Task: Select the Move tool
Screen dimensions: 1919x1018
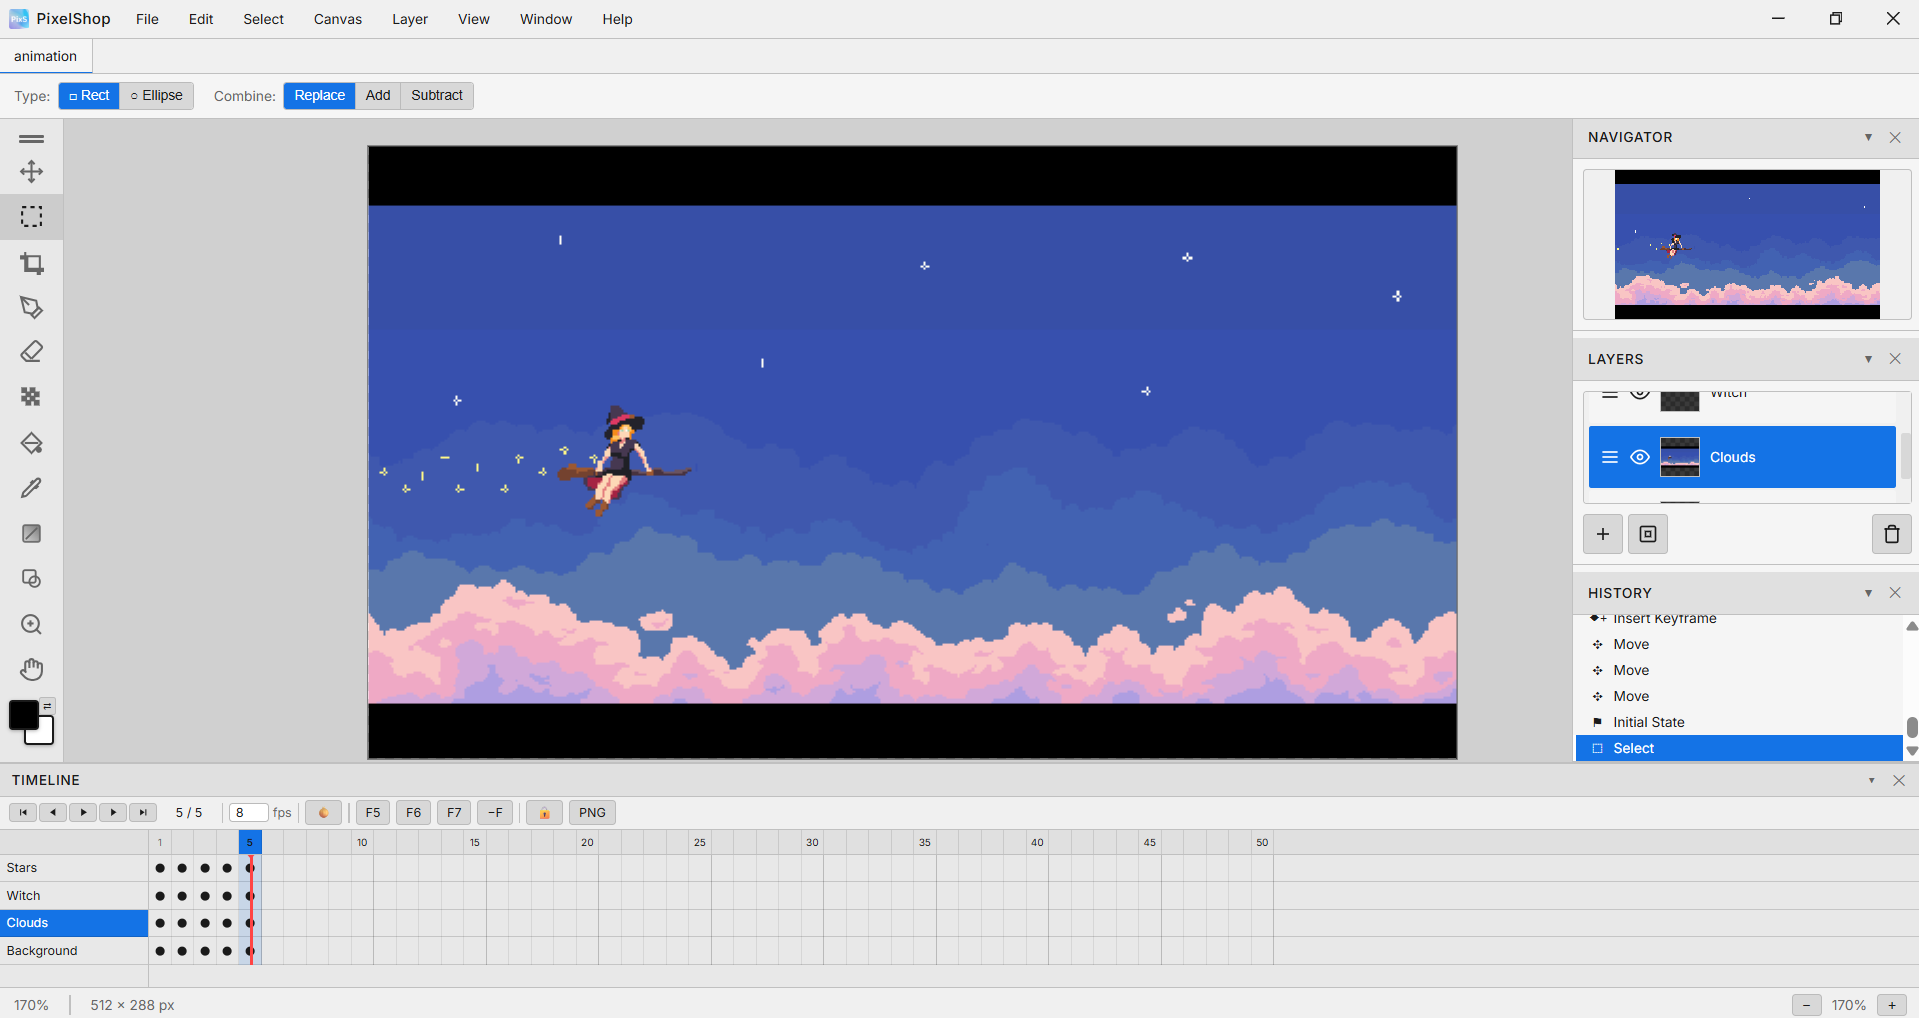Action: coord(32,172)
